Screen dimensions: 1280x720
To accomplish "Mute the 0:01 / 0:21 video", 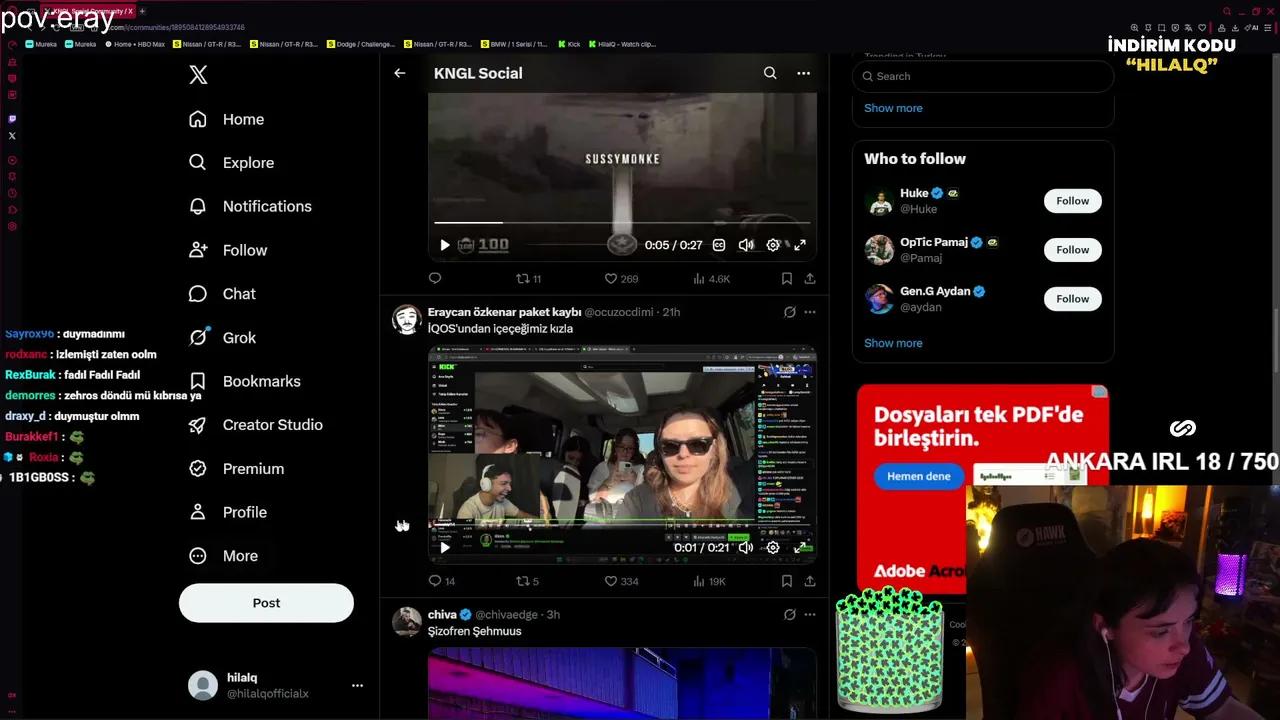I will pos(746,548).
